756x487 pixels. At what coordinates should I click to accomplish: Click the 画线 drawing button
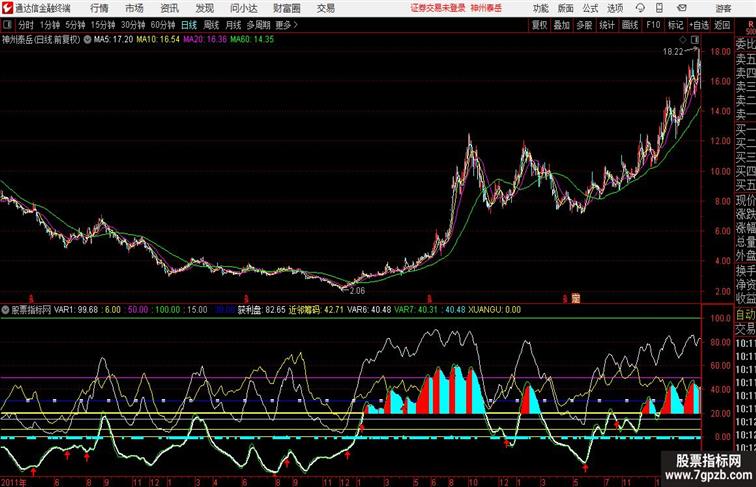click(x=630, y=25)
